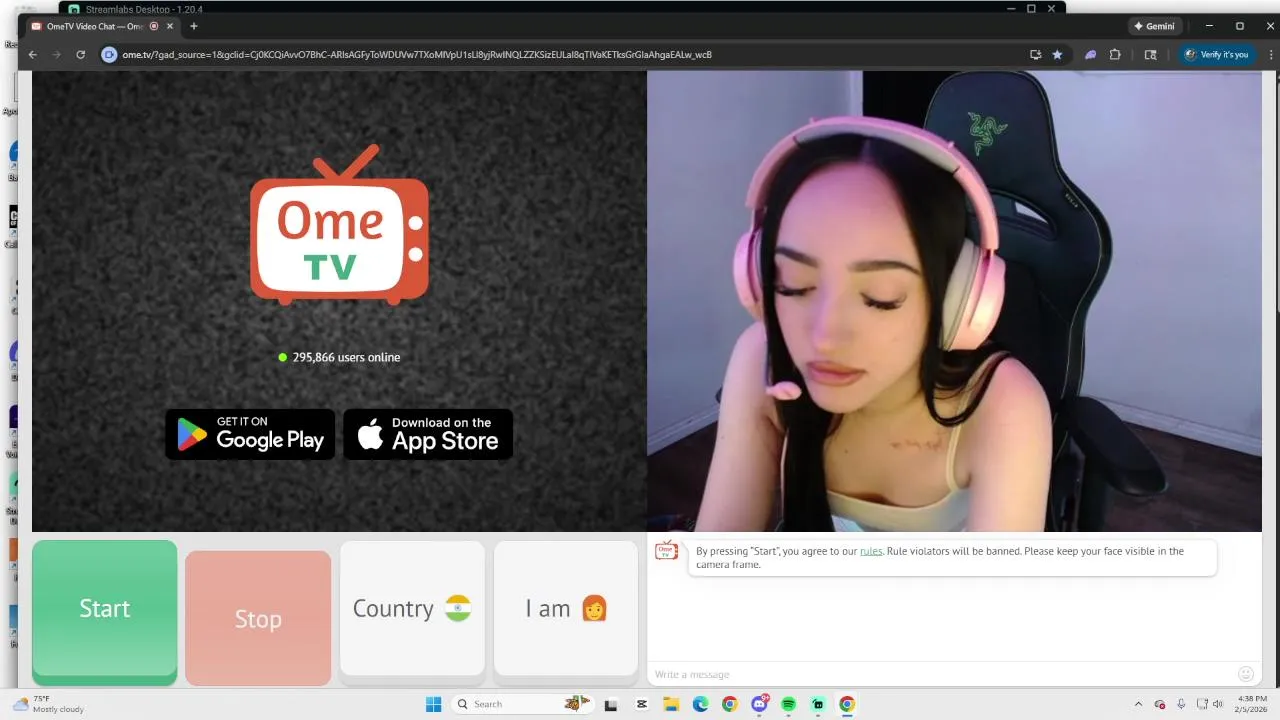The height and width of the screenshot is (720, 1280).
Task: Open the weather widget showing 75°F
Action: (x=47, y=704)
